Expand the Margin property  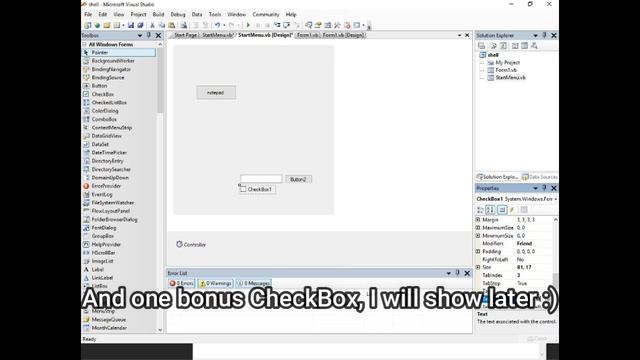coord(478,220)
